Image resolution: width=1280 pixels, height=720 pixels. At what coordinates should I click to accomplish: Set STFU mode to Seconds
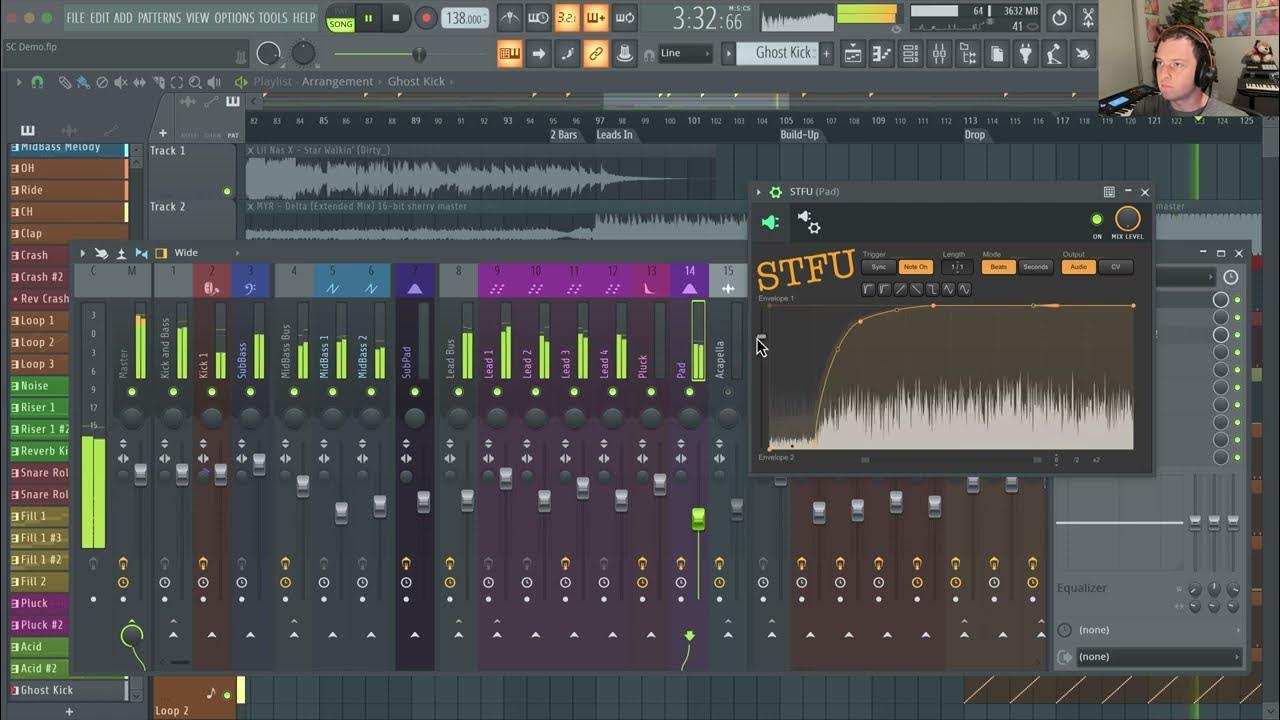pyautogui.click(x=1036, y=267)
